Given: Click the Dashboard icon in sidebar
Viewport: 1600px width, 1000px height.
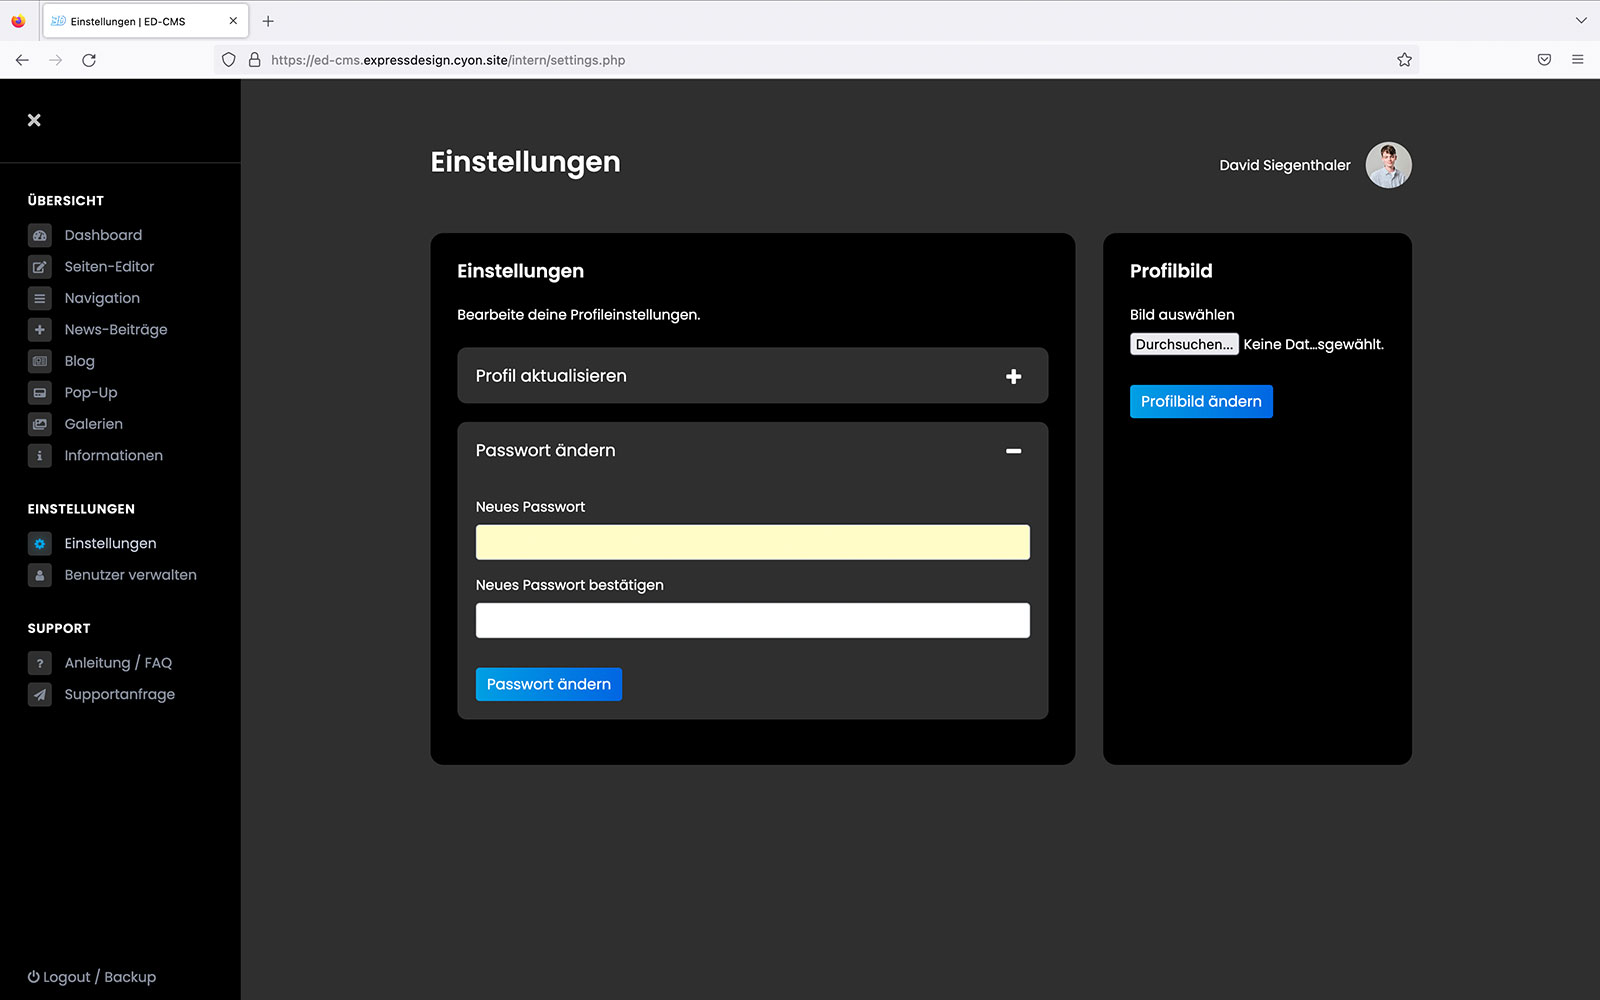Looking at the screenshot, I should click(x=40, y=236).
